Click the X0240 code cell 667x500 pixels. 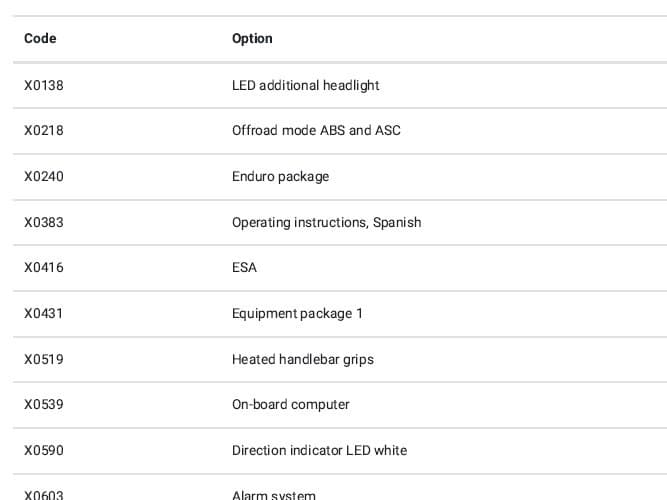click(x=44, y=177)
